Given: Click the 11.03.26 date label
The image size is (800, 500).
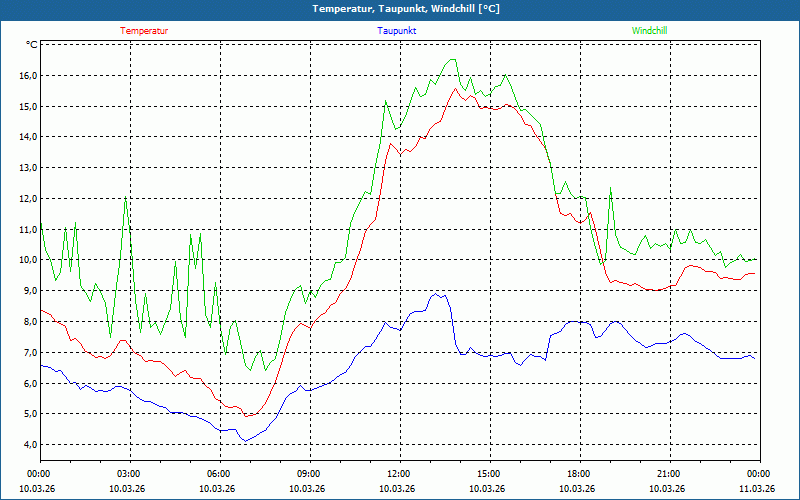Looking at the screenshot, I should (x=756, y=489).
